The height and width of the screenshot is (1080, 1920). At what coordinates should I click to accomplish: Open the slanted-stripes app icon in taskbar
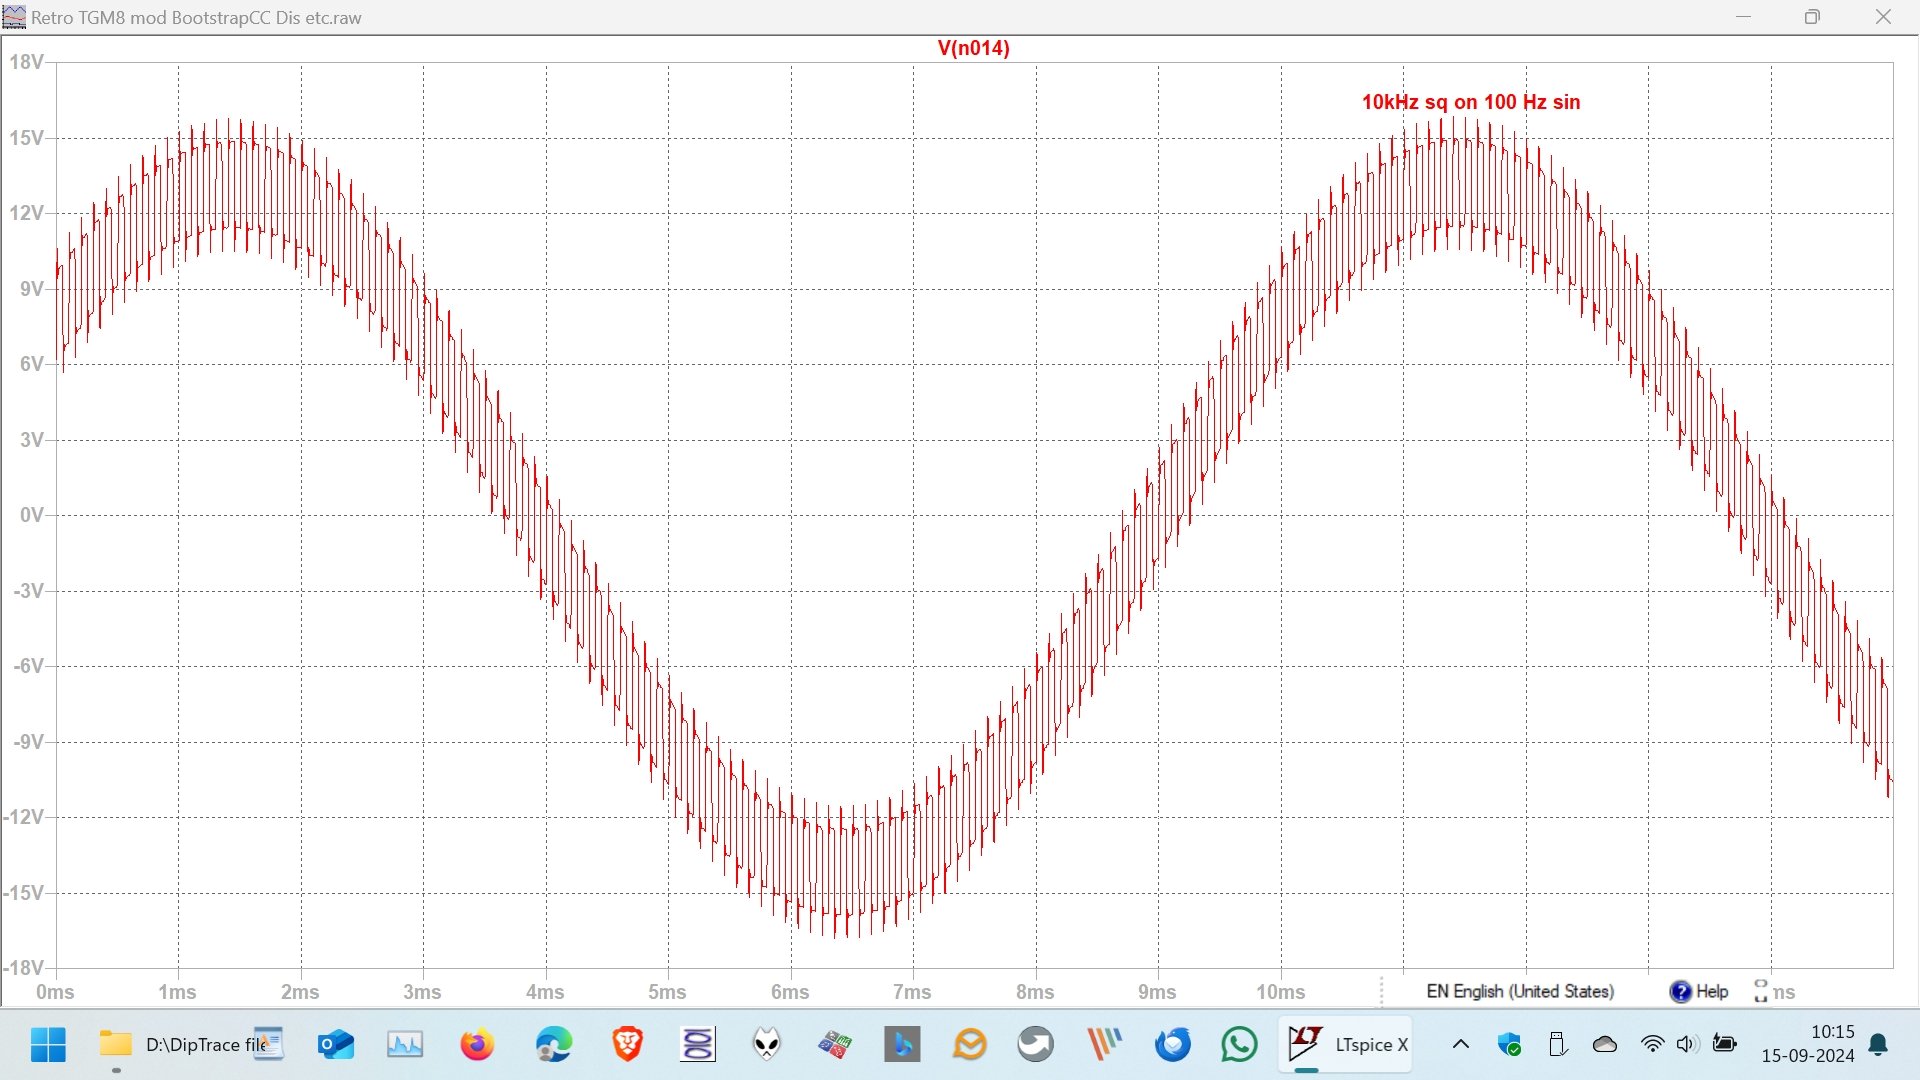tap(1105, 1045)
